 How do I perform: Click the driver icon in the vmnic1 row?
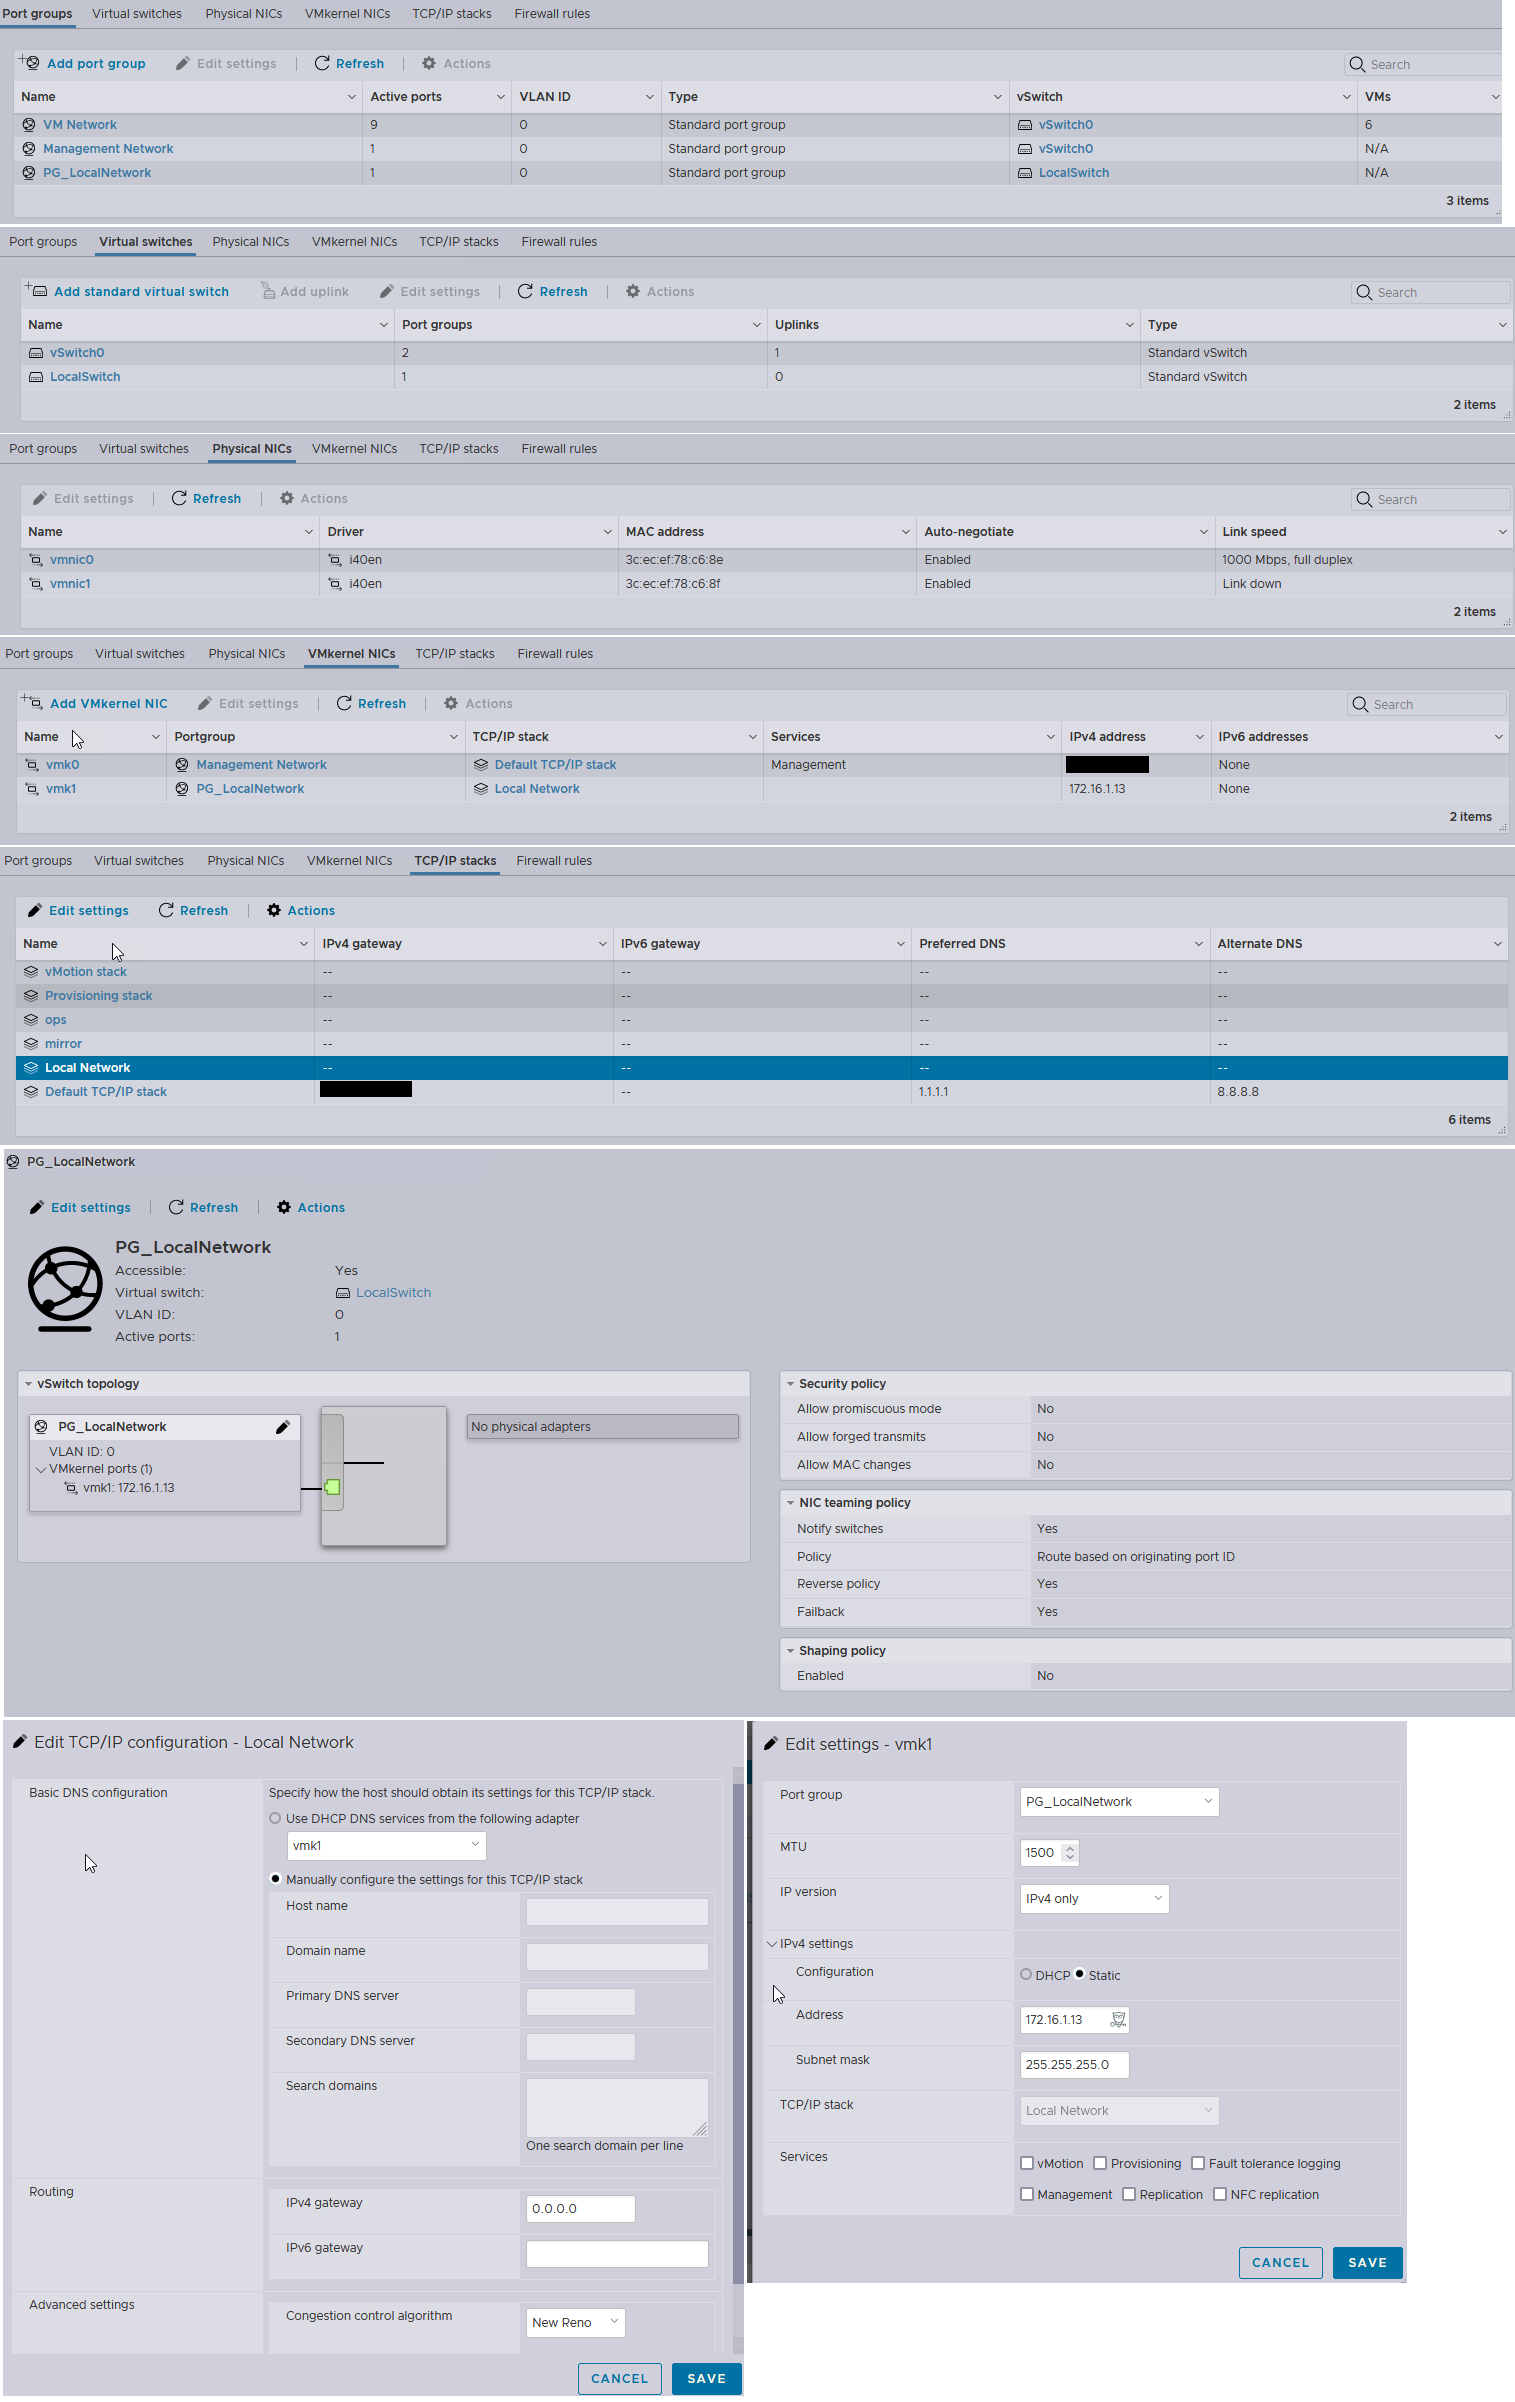(335, 584)
